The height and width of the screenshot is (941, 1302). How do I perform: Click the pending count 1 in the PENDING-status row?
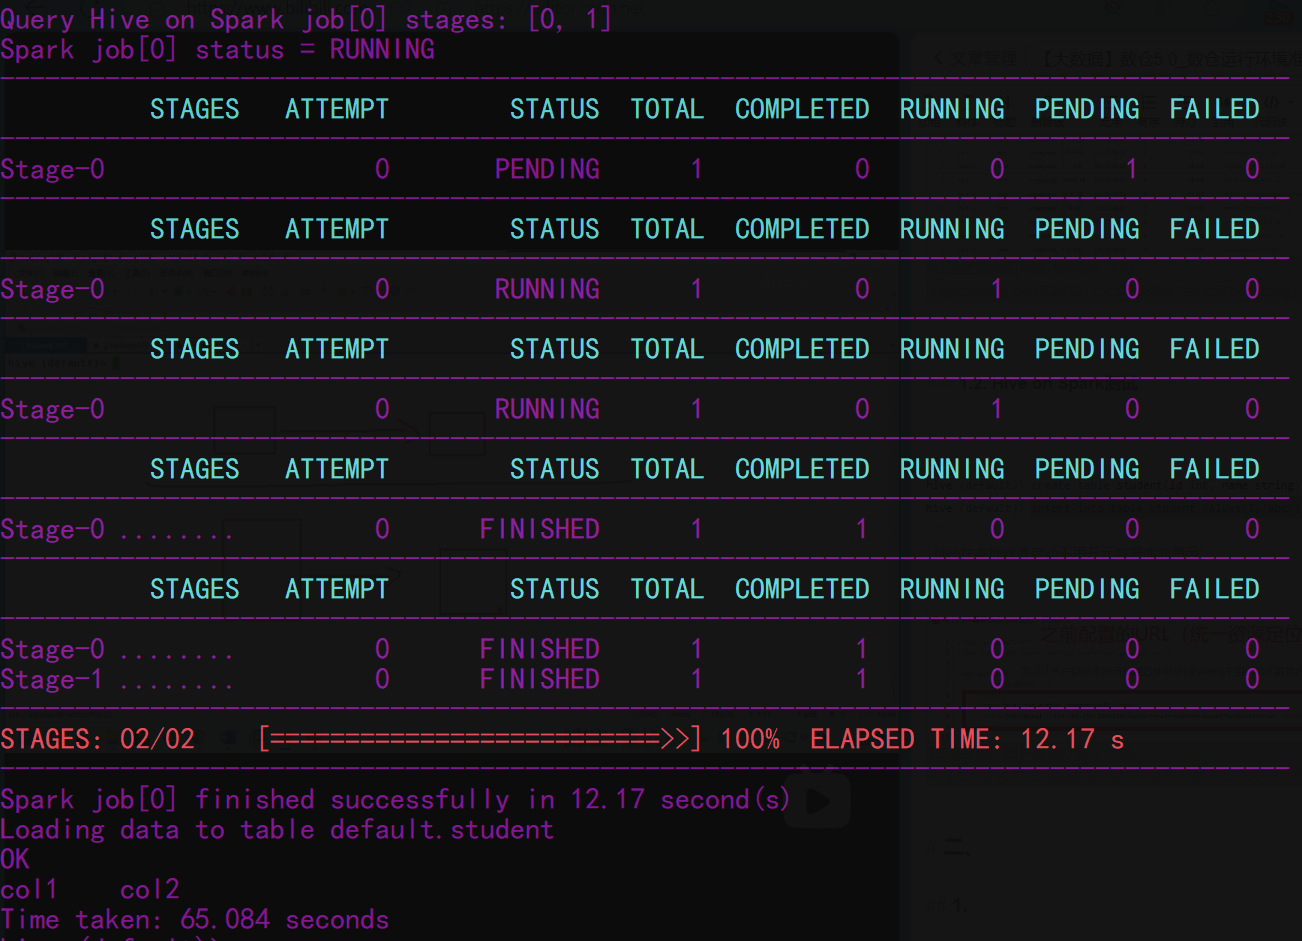point(1131,169)
